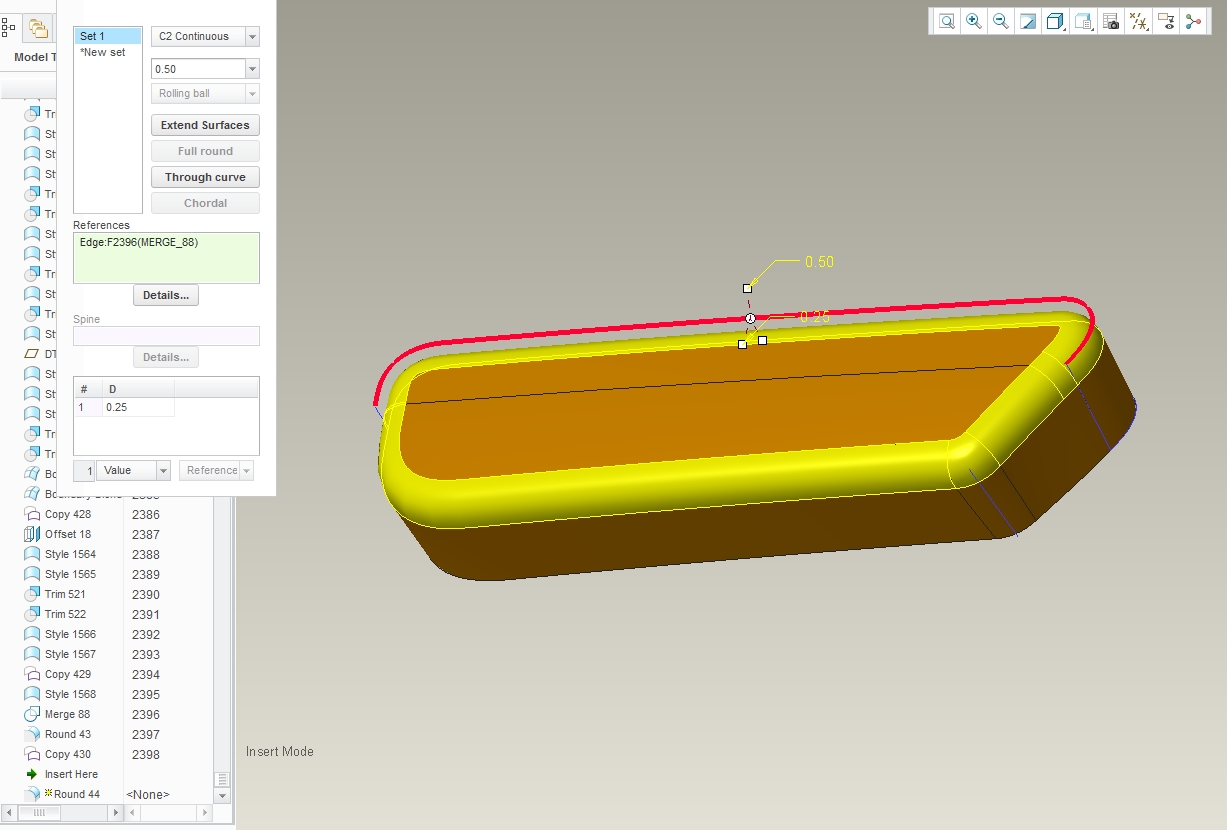
Task: Select Style 1565 in model tree
Action: (x=71, y=574)
